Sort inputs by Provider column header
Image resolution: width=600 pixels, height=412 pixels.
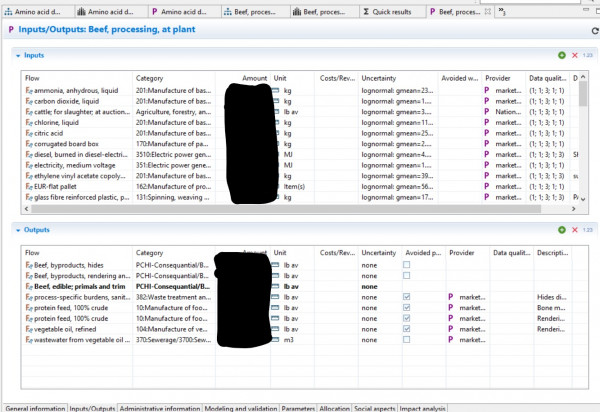point(504,78)
